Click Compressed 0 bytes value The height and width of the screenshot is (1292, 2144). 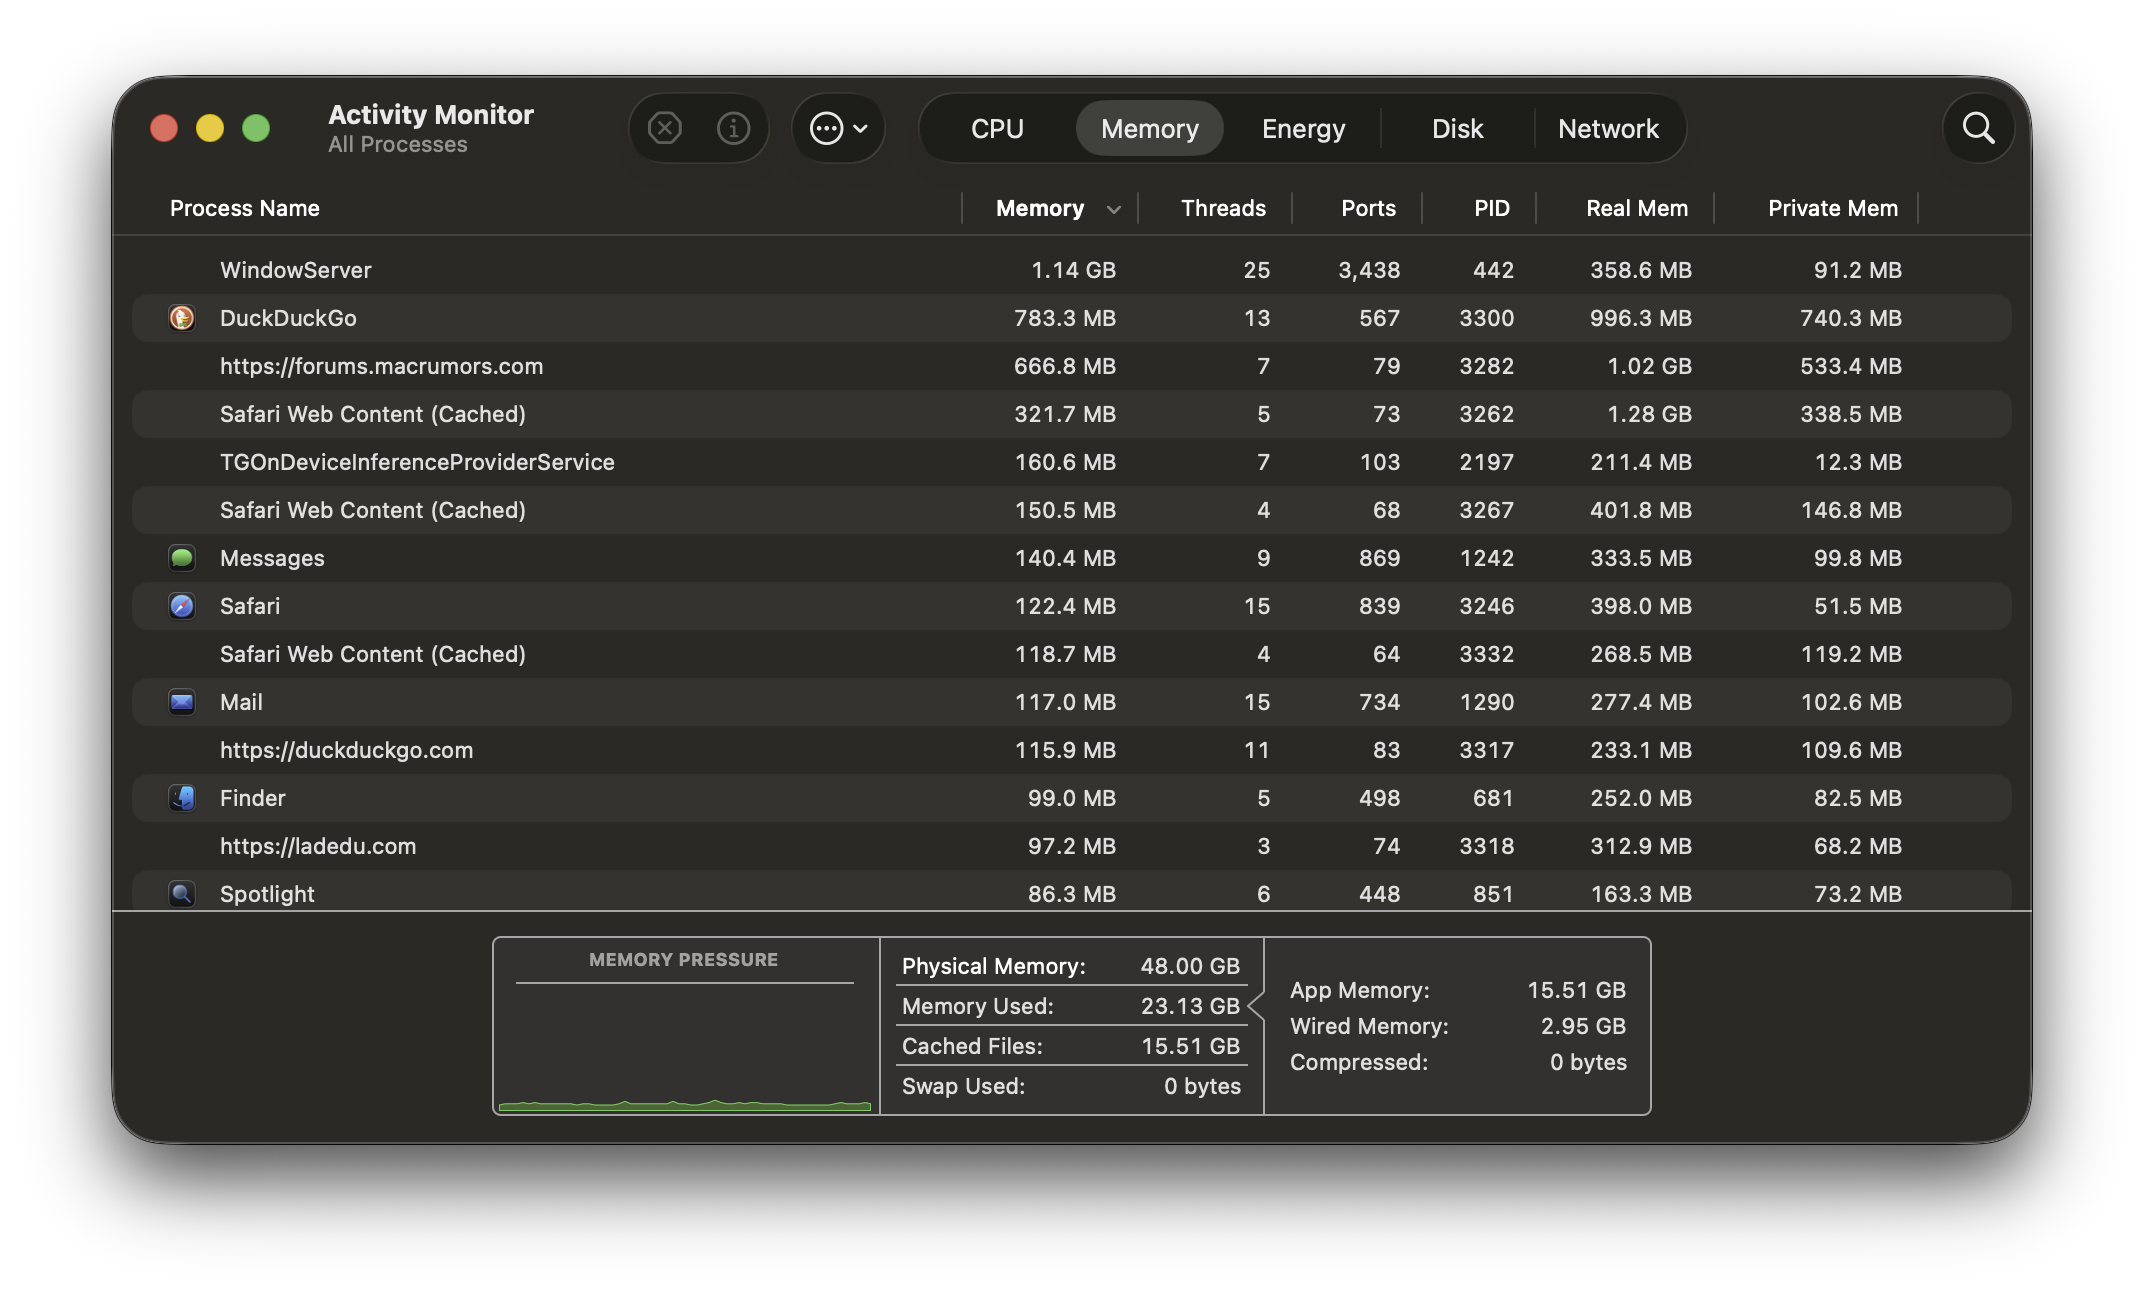tap(1588, 1062)
